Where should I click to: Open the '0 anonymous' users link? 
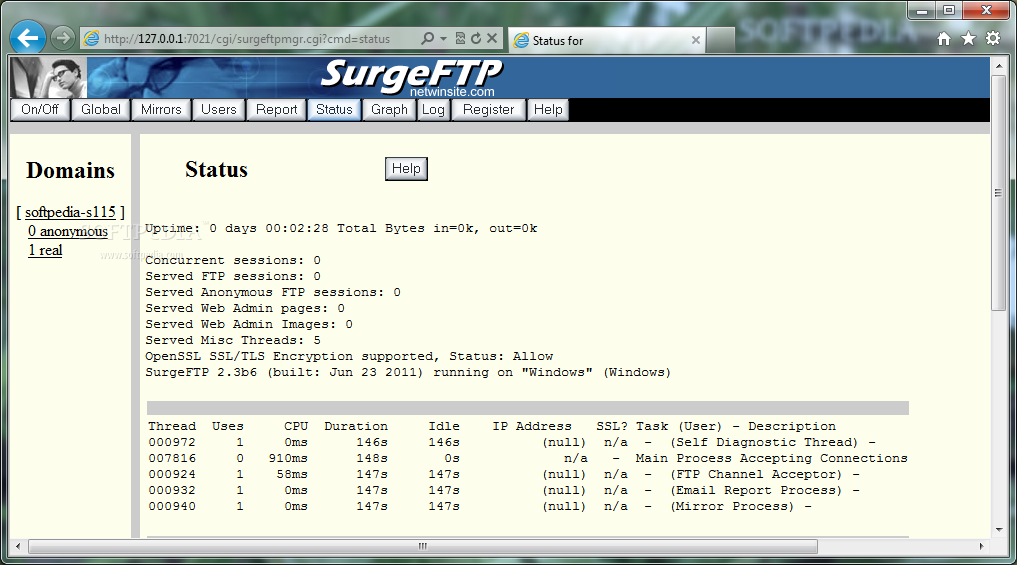click(x=67, y=231)
